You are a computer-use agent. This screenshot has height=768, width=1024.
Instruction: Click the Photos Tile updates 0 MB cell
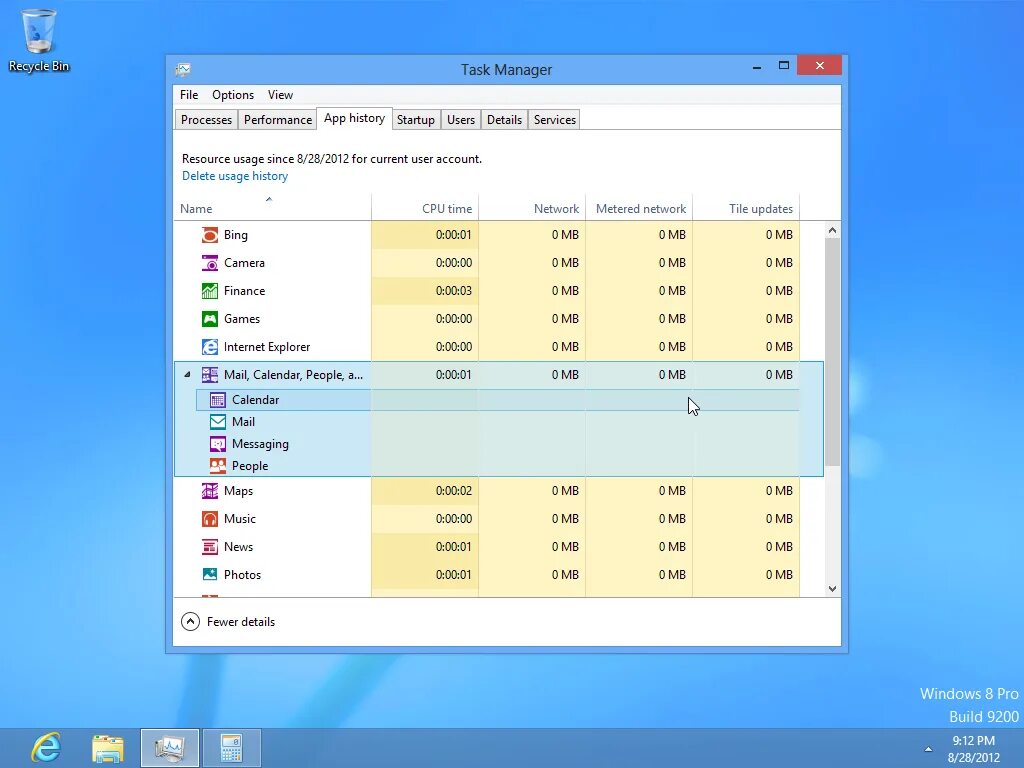[x=746, y=575]
